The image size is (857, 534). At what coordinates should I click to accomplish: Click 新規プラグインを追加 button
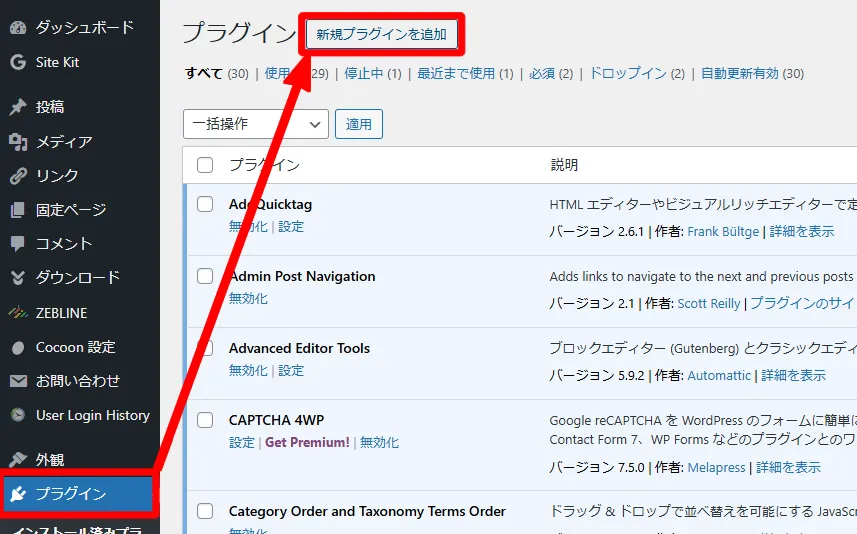click(381, 34)
